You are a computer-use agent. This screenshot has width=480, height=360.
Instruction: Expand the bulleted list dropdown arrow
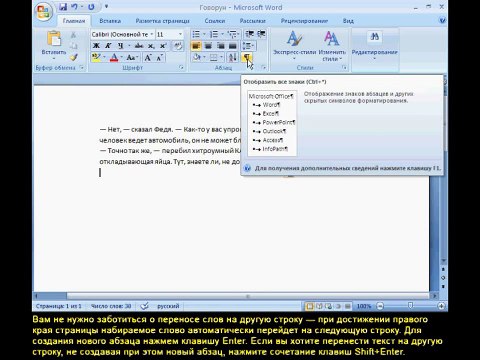pos(204,34)
